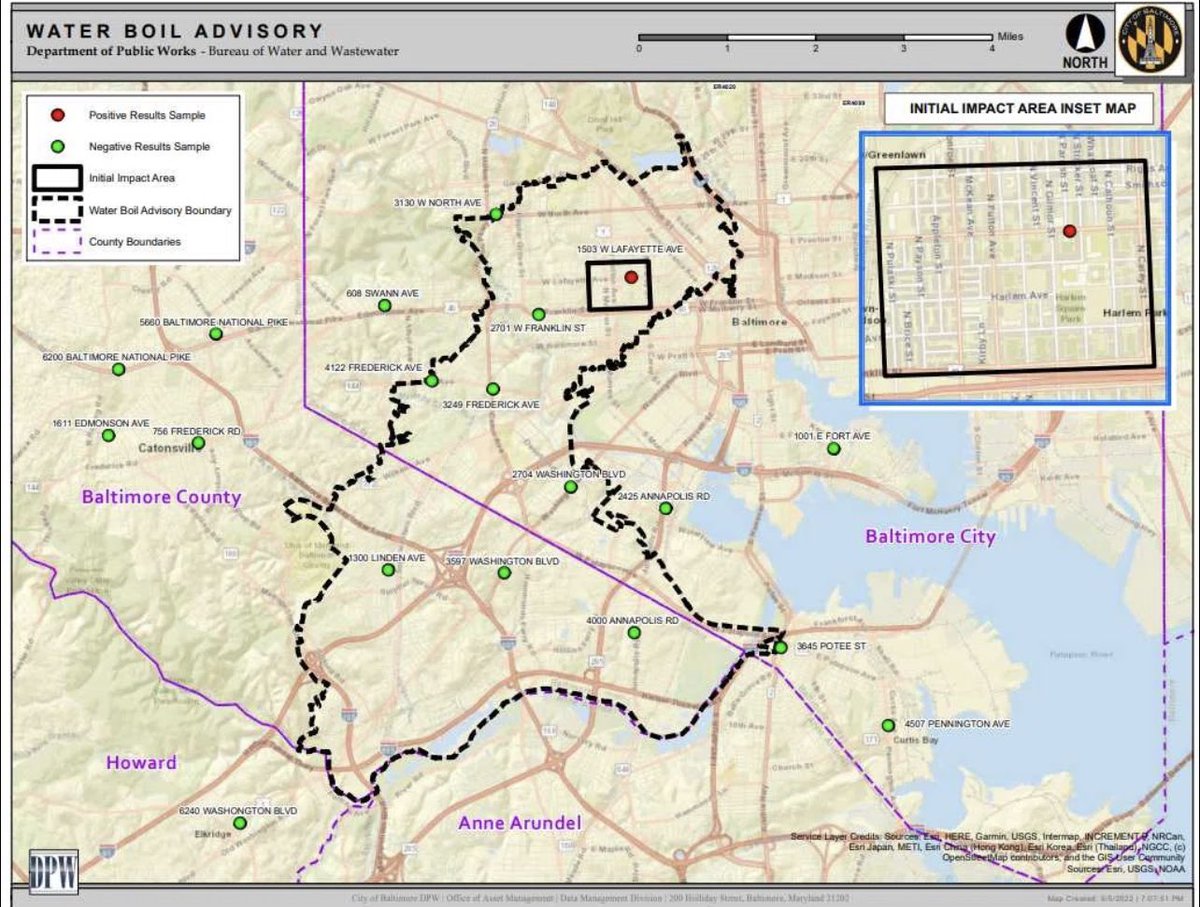
Task: Click the 6200 Baltimore National Pike green dot
Action: 119,369
